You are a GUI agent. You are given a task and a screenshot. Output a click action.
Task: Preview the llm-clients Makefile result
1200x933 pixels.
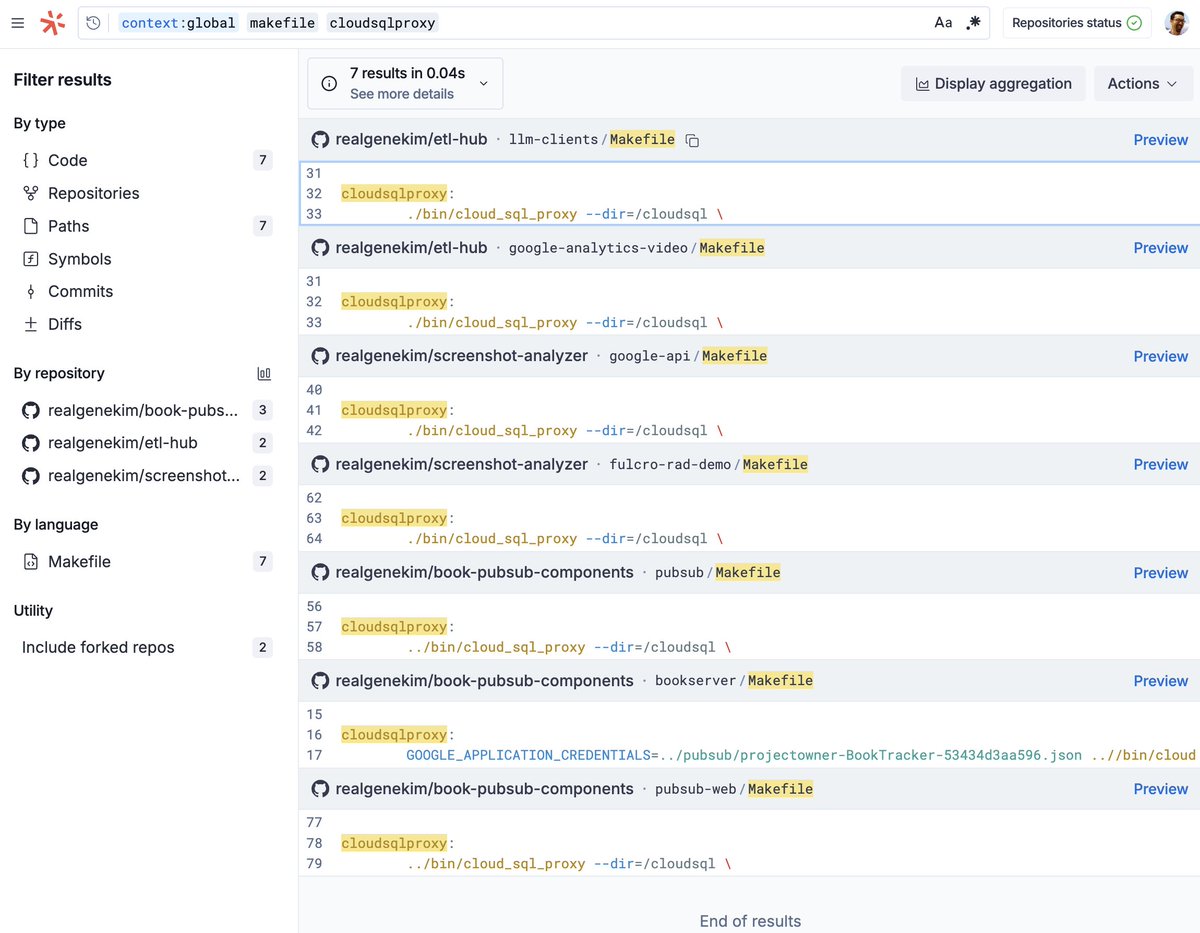point(1160,140)
